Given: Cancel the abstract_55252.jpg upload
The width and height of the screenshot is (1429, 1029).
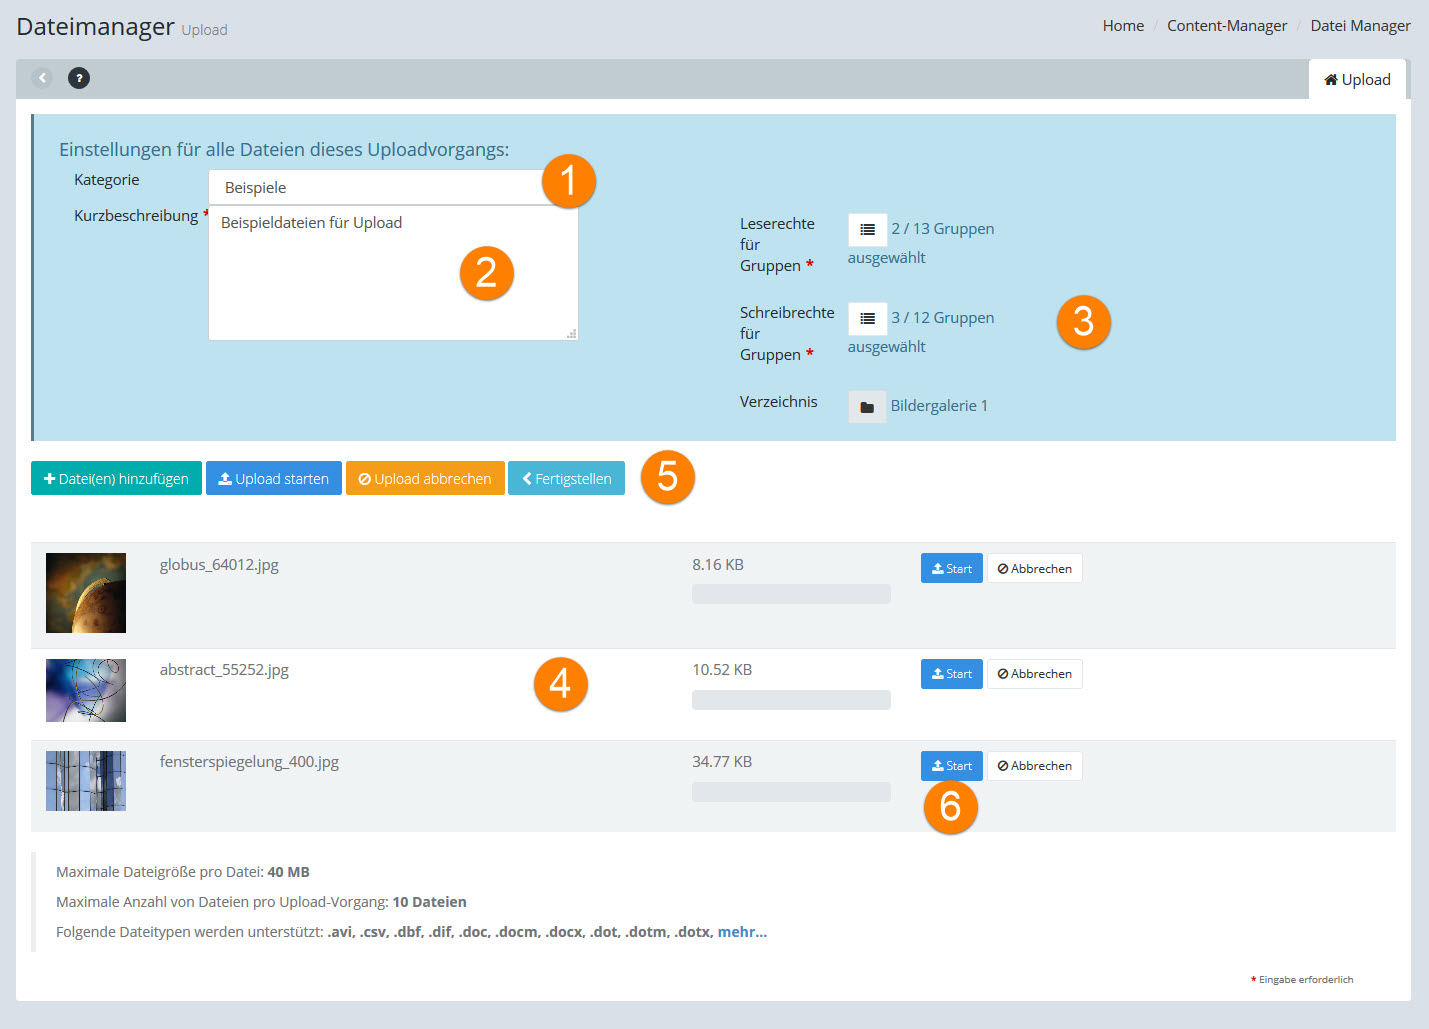Looking at the screenshot, I should tap(1034, 674).
